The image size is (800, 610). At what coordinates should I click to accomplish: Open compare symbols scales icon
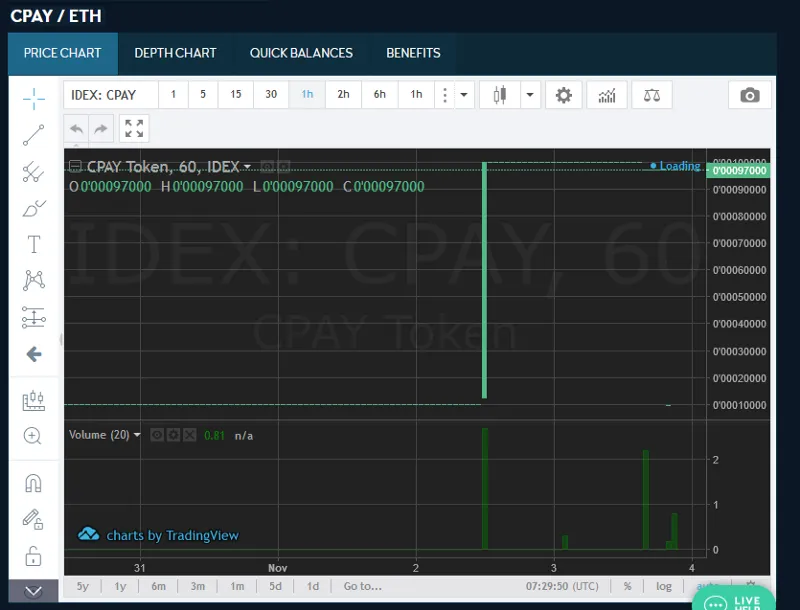(x=652, y=95)
